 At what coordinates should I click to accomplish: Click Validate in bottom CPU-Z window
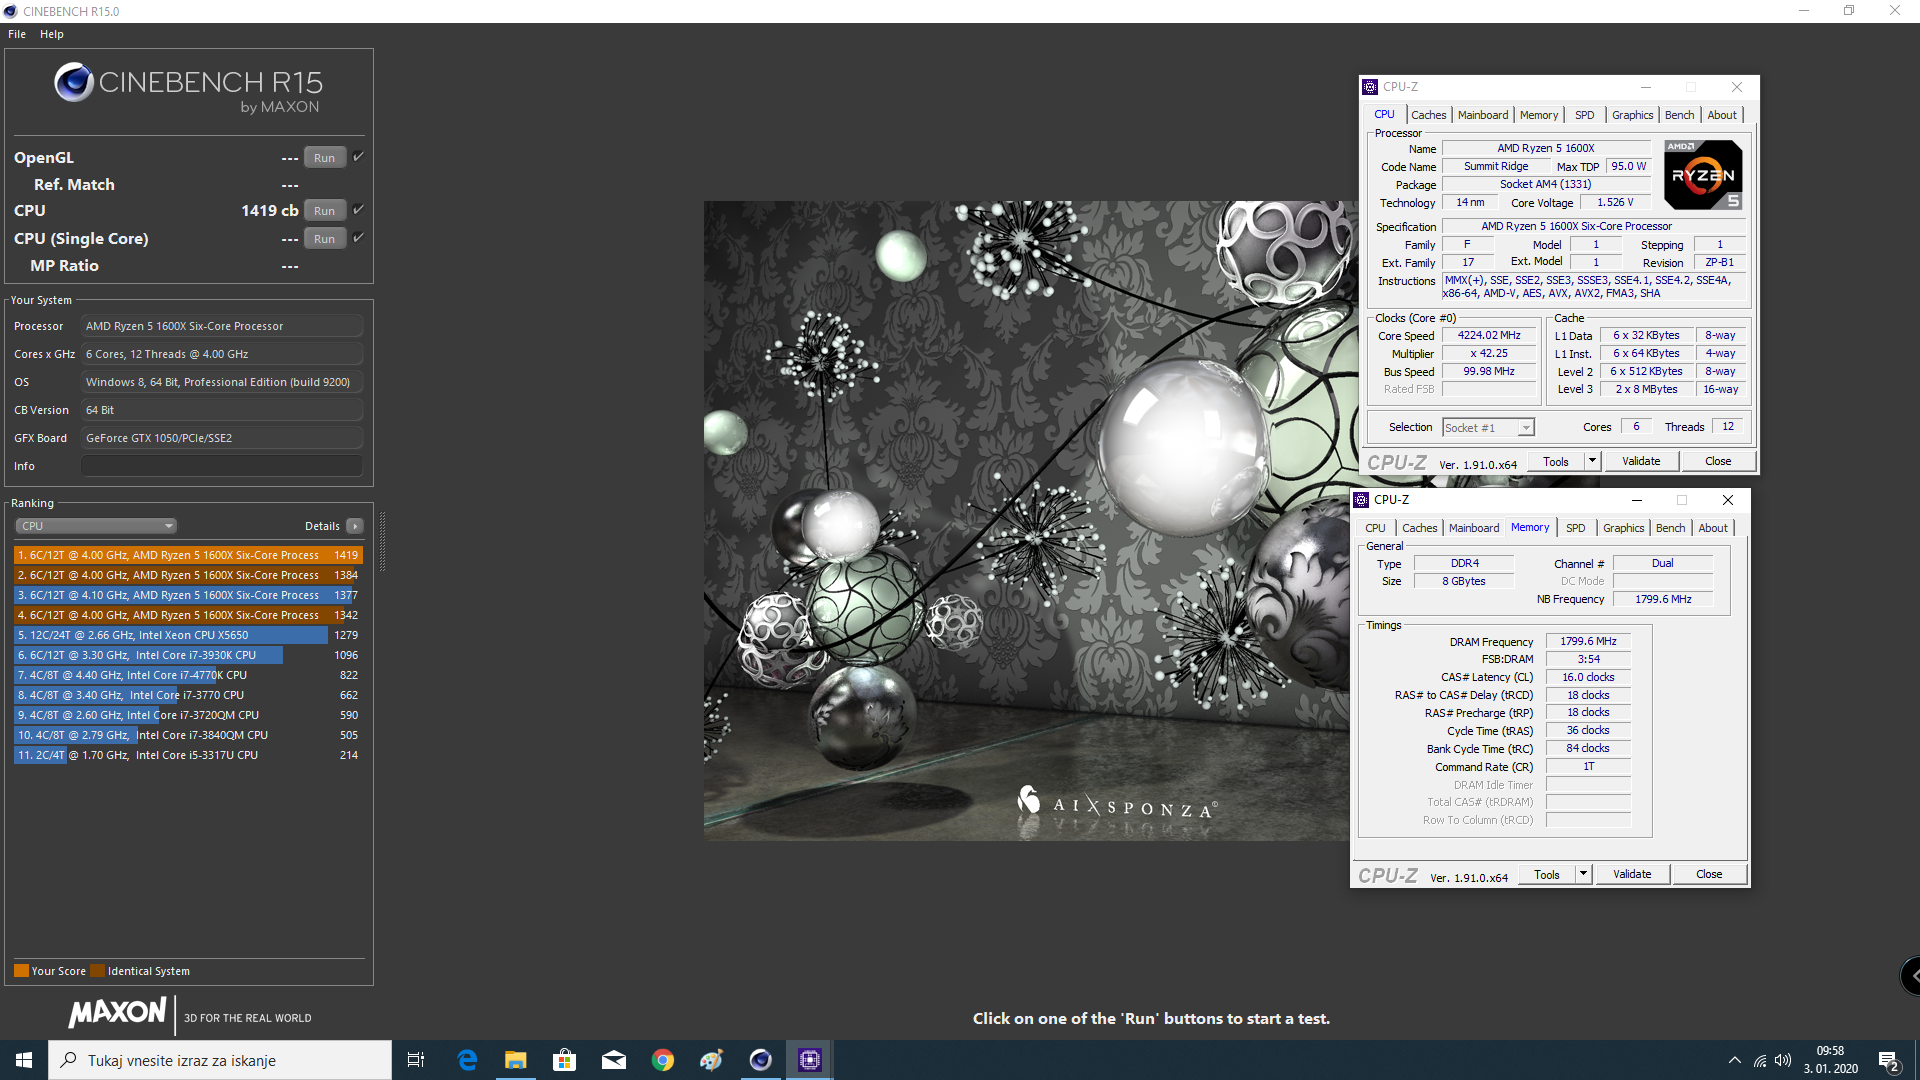1632,875
